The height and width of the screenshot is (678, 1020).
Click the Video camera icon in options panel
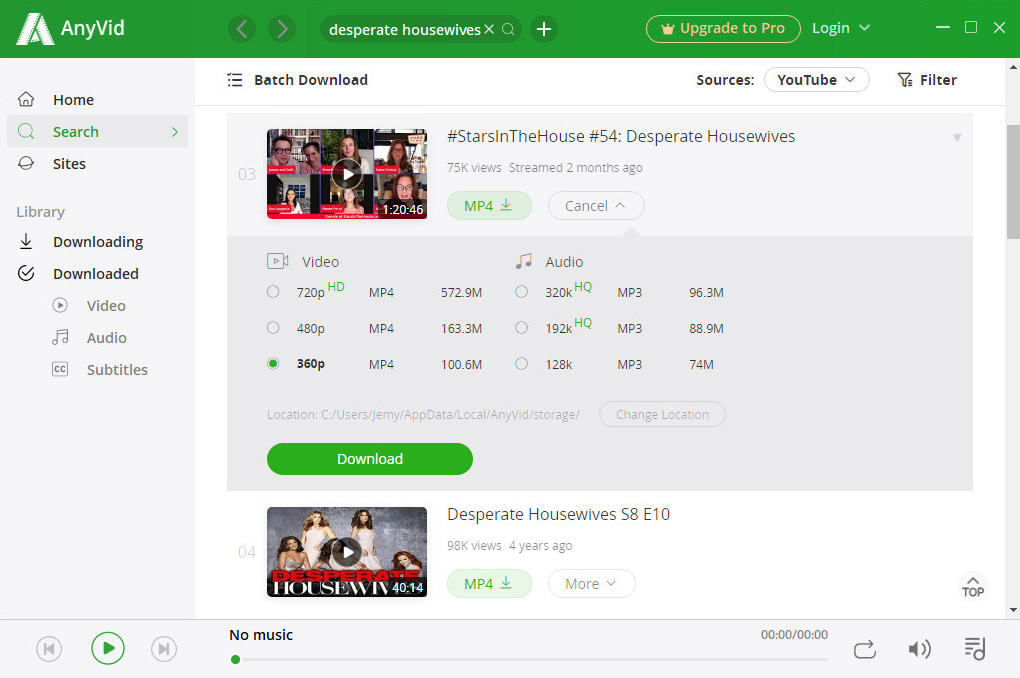278,261
